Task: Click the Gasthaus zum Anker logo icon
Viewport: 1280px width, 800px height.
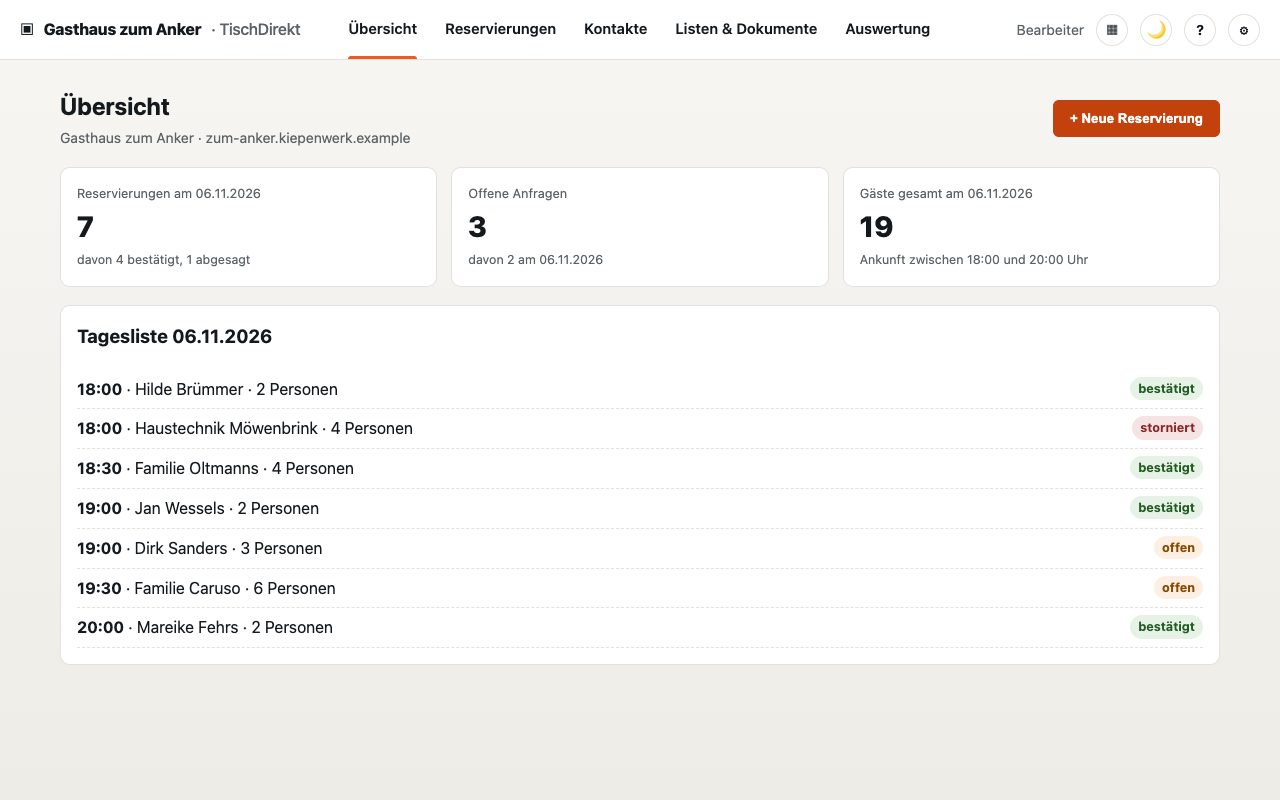Action: tap(27, 30)
